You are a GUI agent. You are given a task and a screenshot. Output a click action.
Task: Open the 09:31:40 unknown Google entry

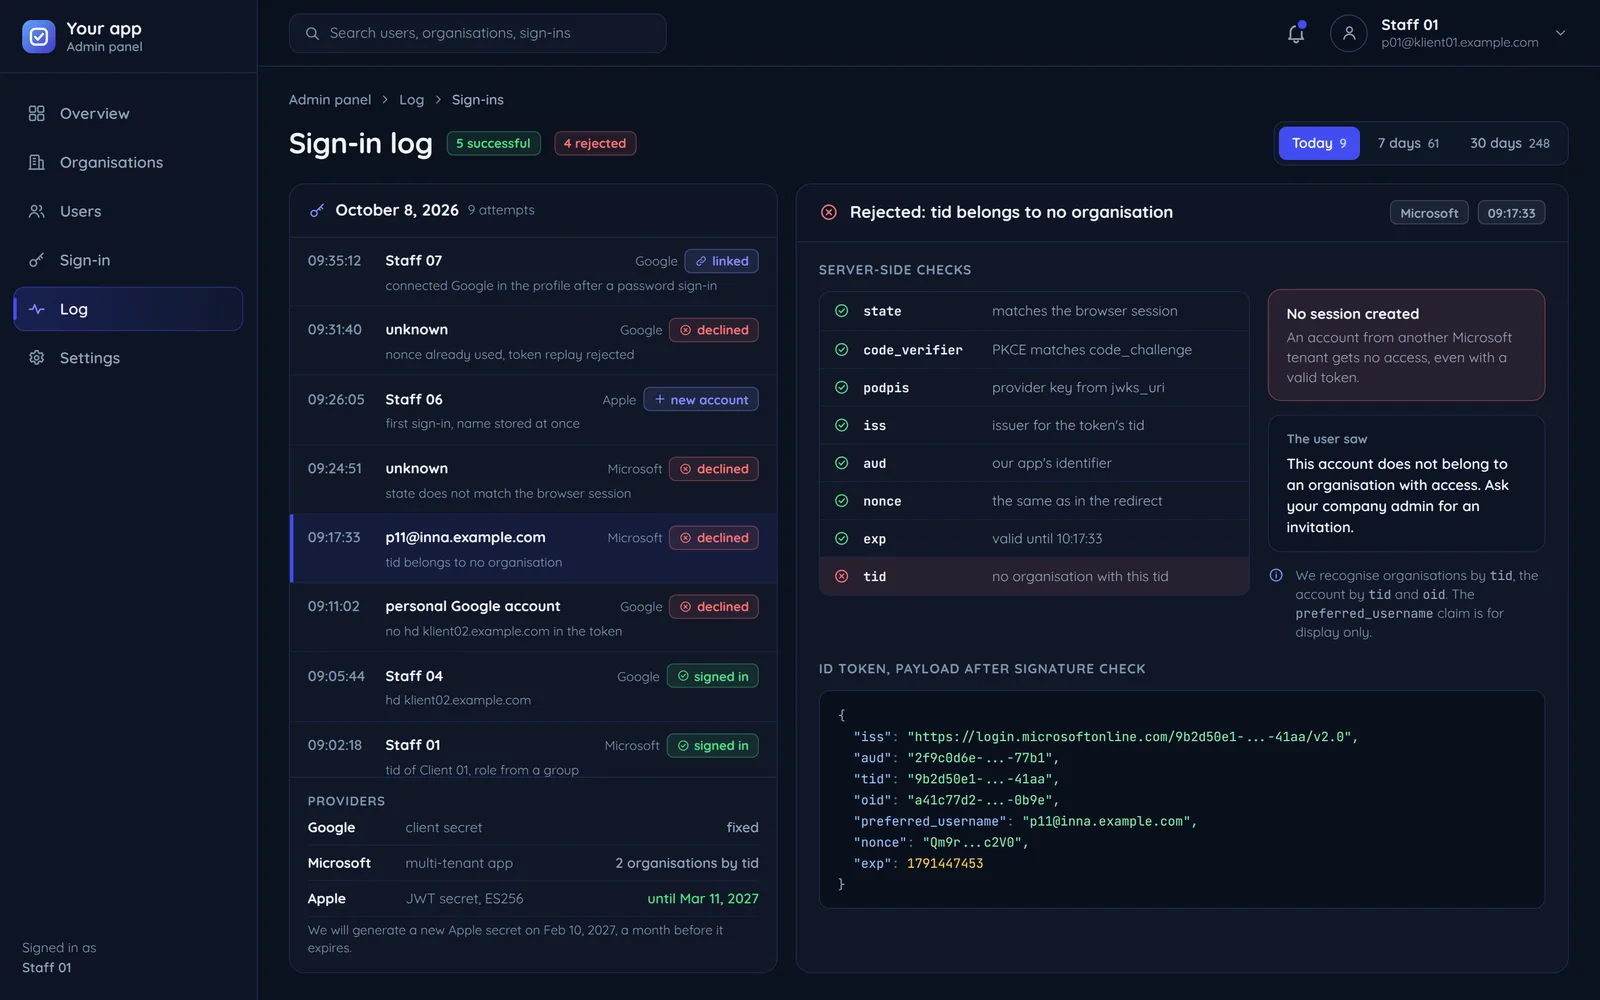(533, 341)
